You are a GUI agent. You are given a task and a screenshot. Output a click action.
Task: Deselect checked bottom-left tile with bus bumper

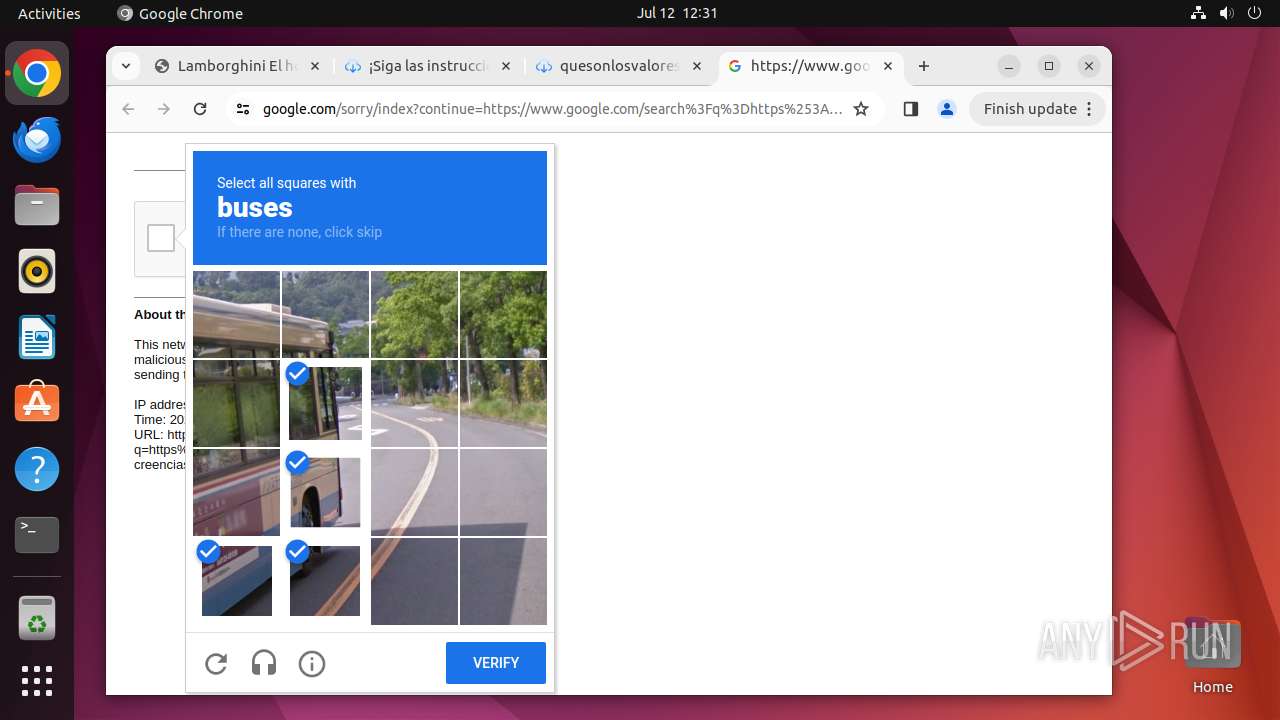pos(236,581)
